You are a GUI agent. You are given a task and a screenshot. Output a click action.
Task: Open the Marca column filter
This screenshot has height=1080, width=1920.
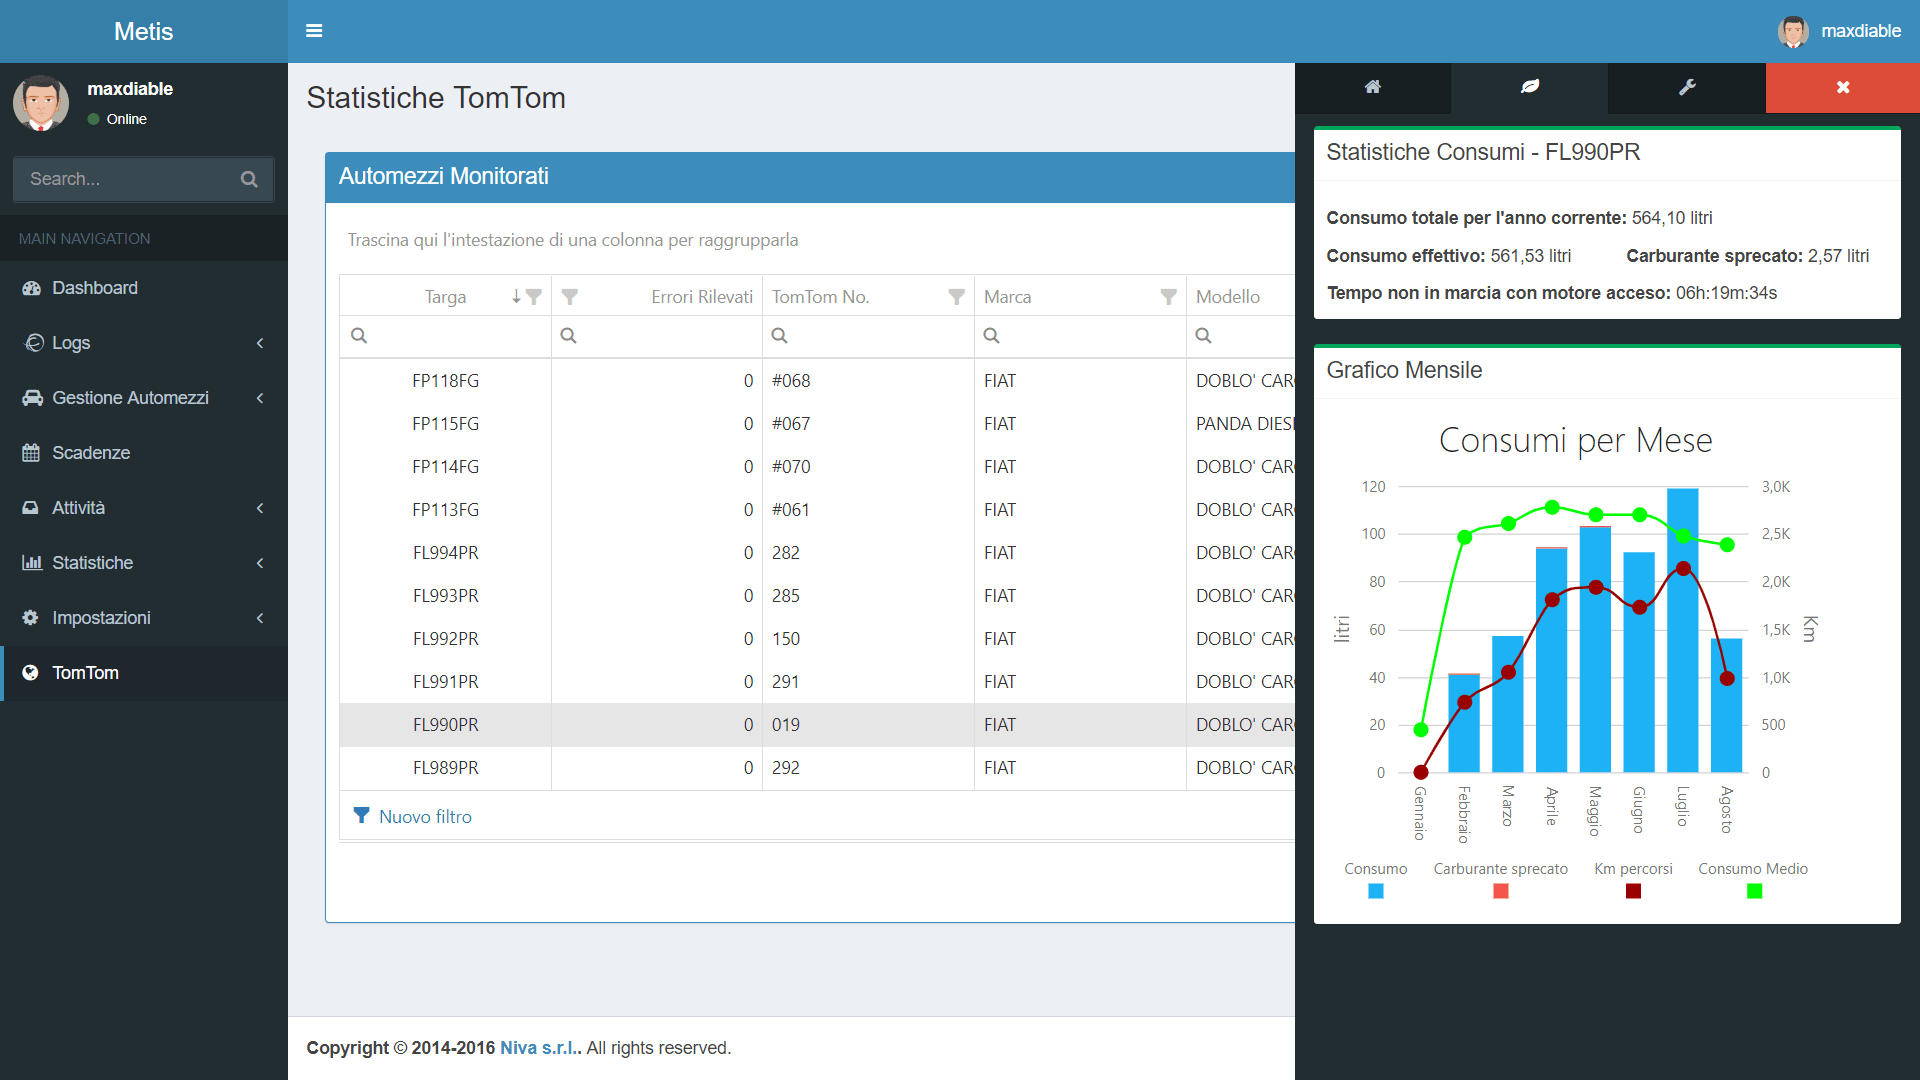tap(1168, 297)
